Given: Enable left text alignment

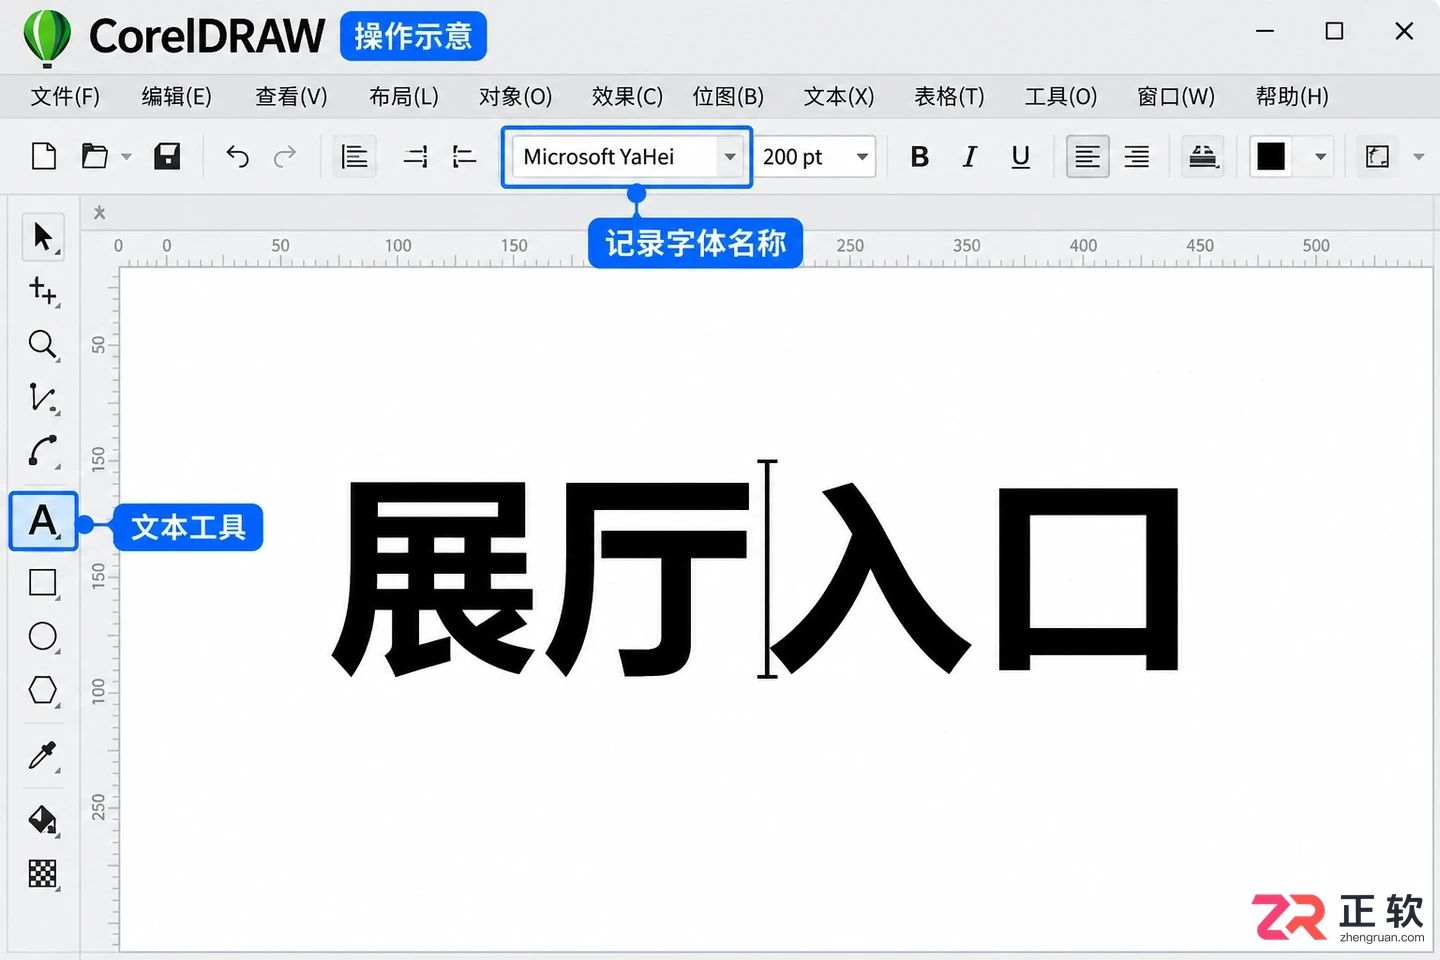Looking at the screenshot, I should (1087, 157).
